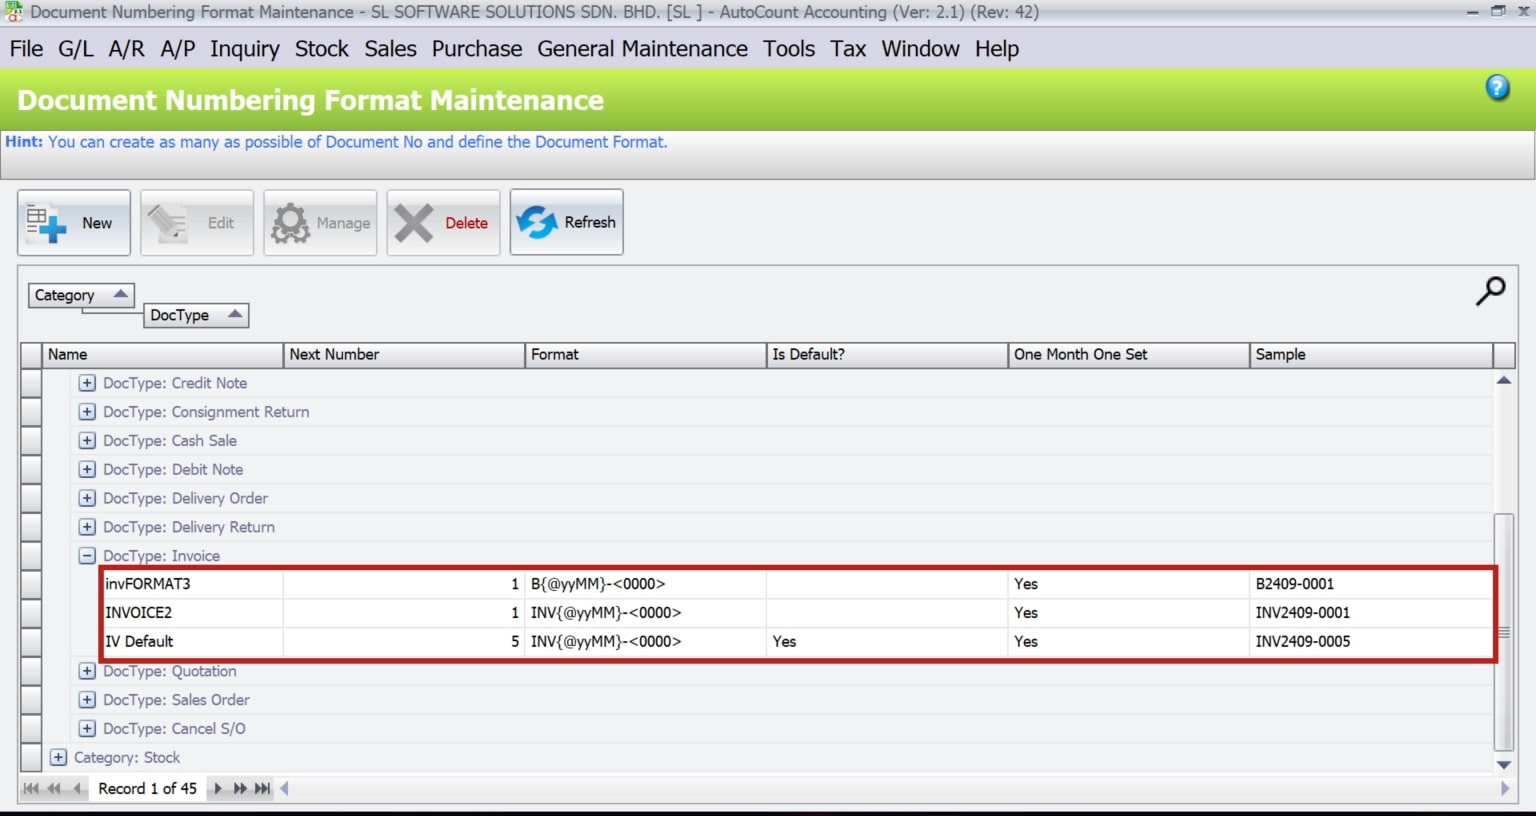Open the search magnifier icon

(1490, 291)
